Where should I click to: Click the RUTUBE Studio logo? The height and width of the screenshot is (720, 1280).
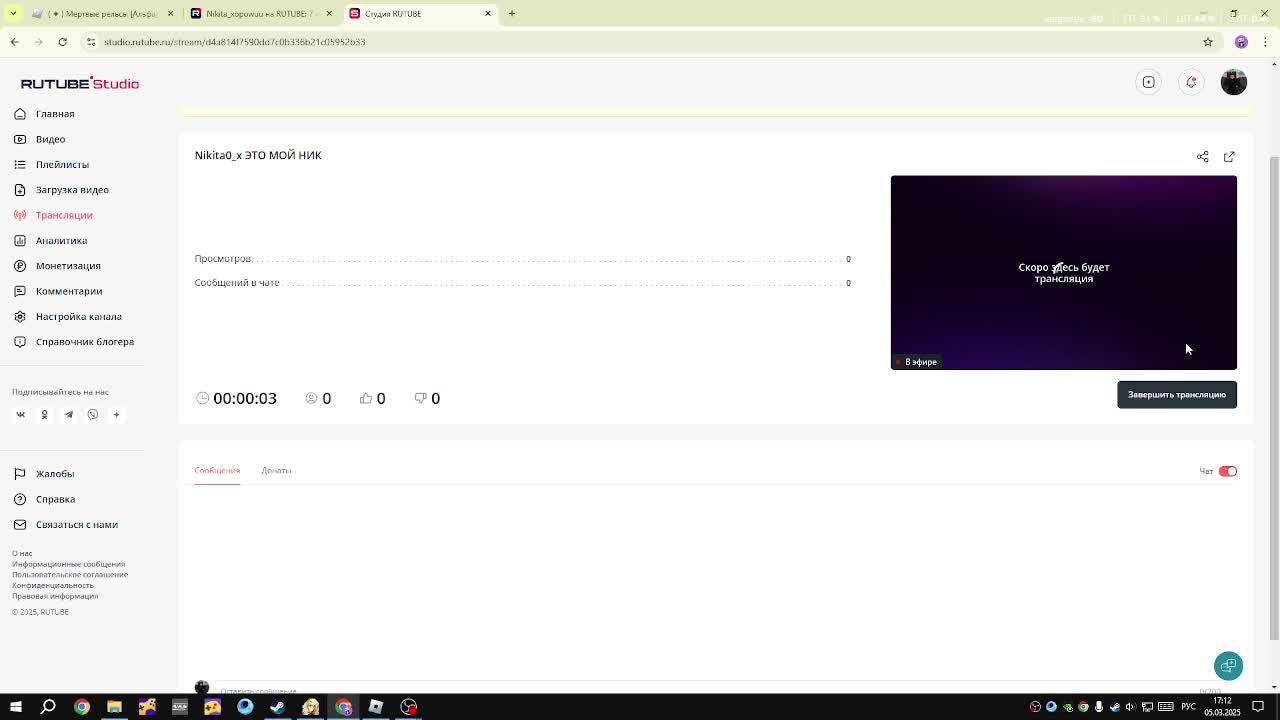(80, 83)
